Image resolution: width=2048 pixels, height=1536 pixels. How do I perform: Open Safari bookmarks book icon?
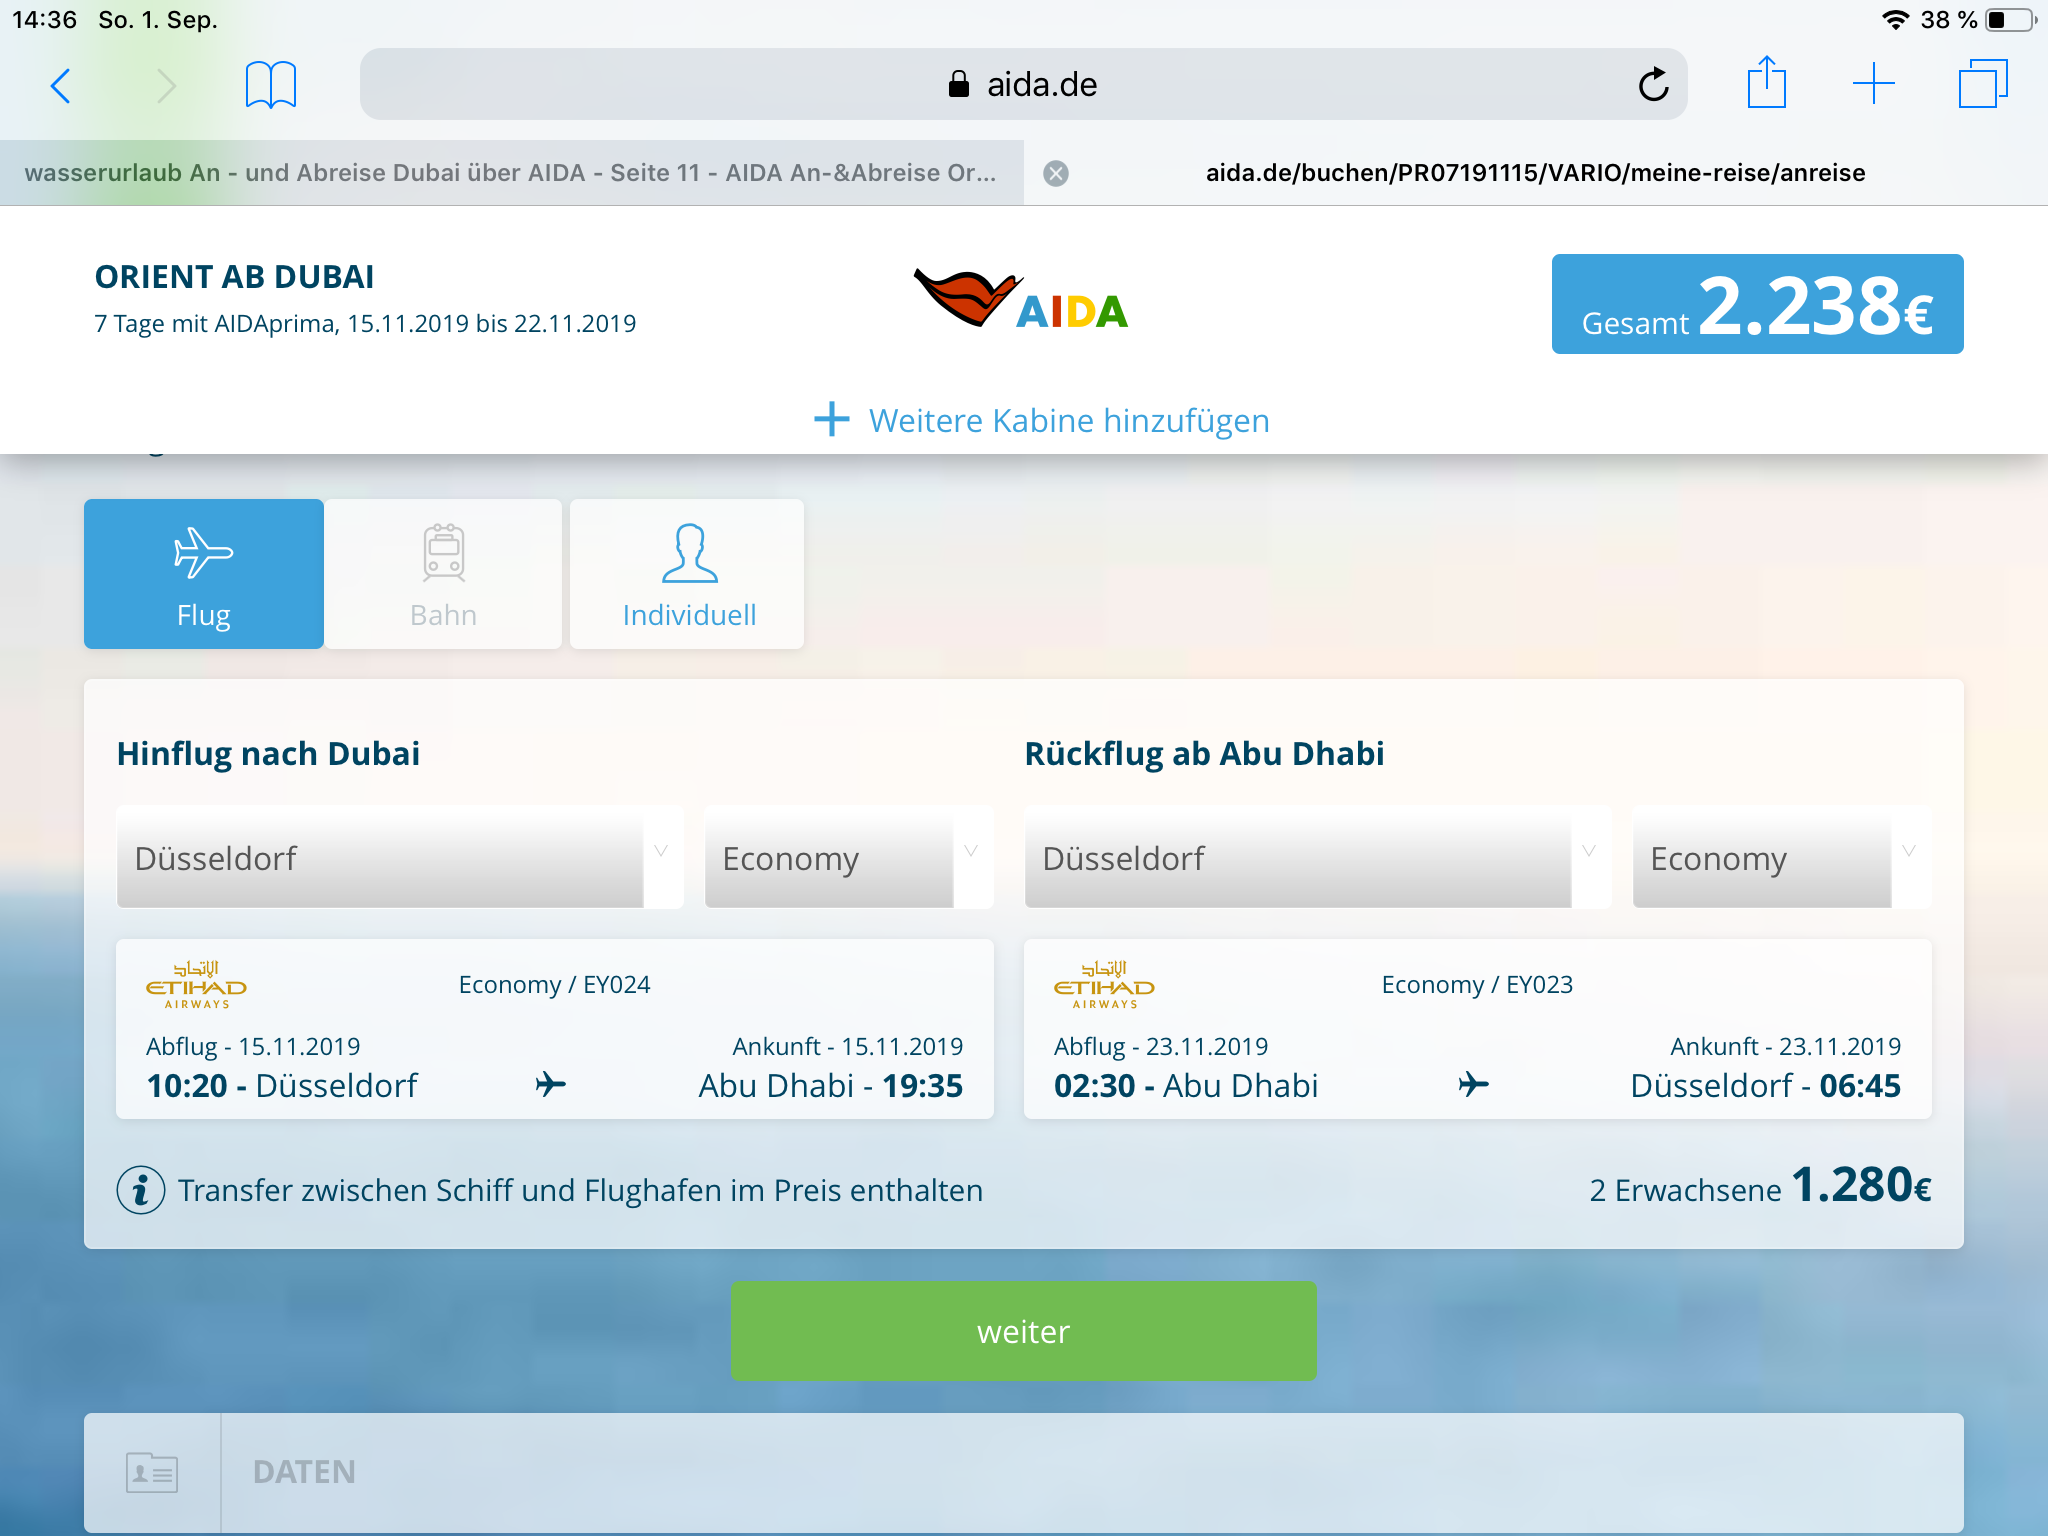click(270, 85)
